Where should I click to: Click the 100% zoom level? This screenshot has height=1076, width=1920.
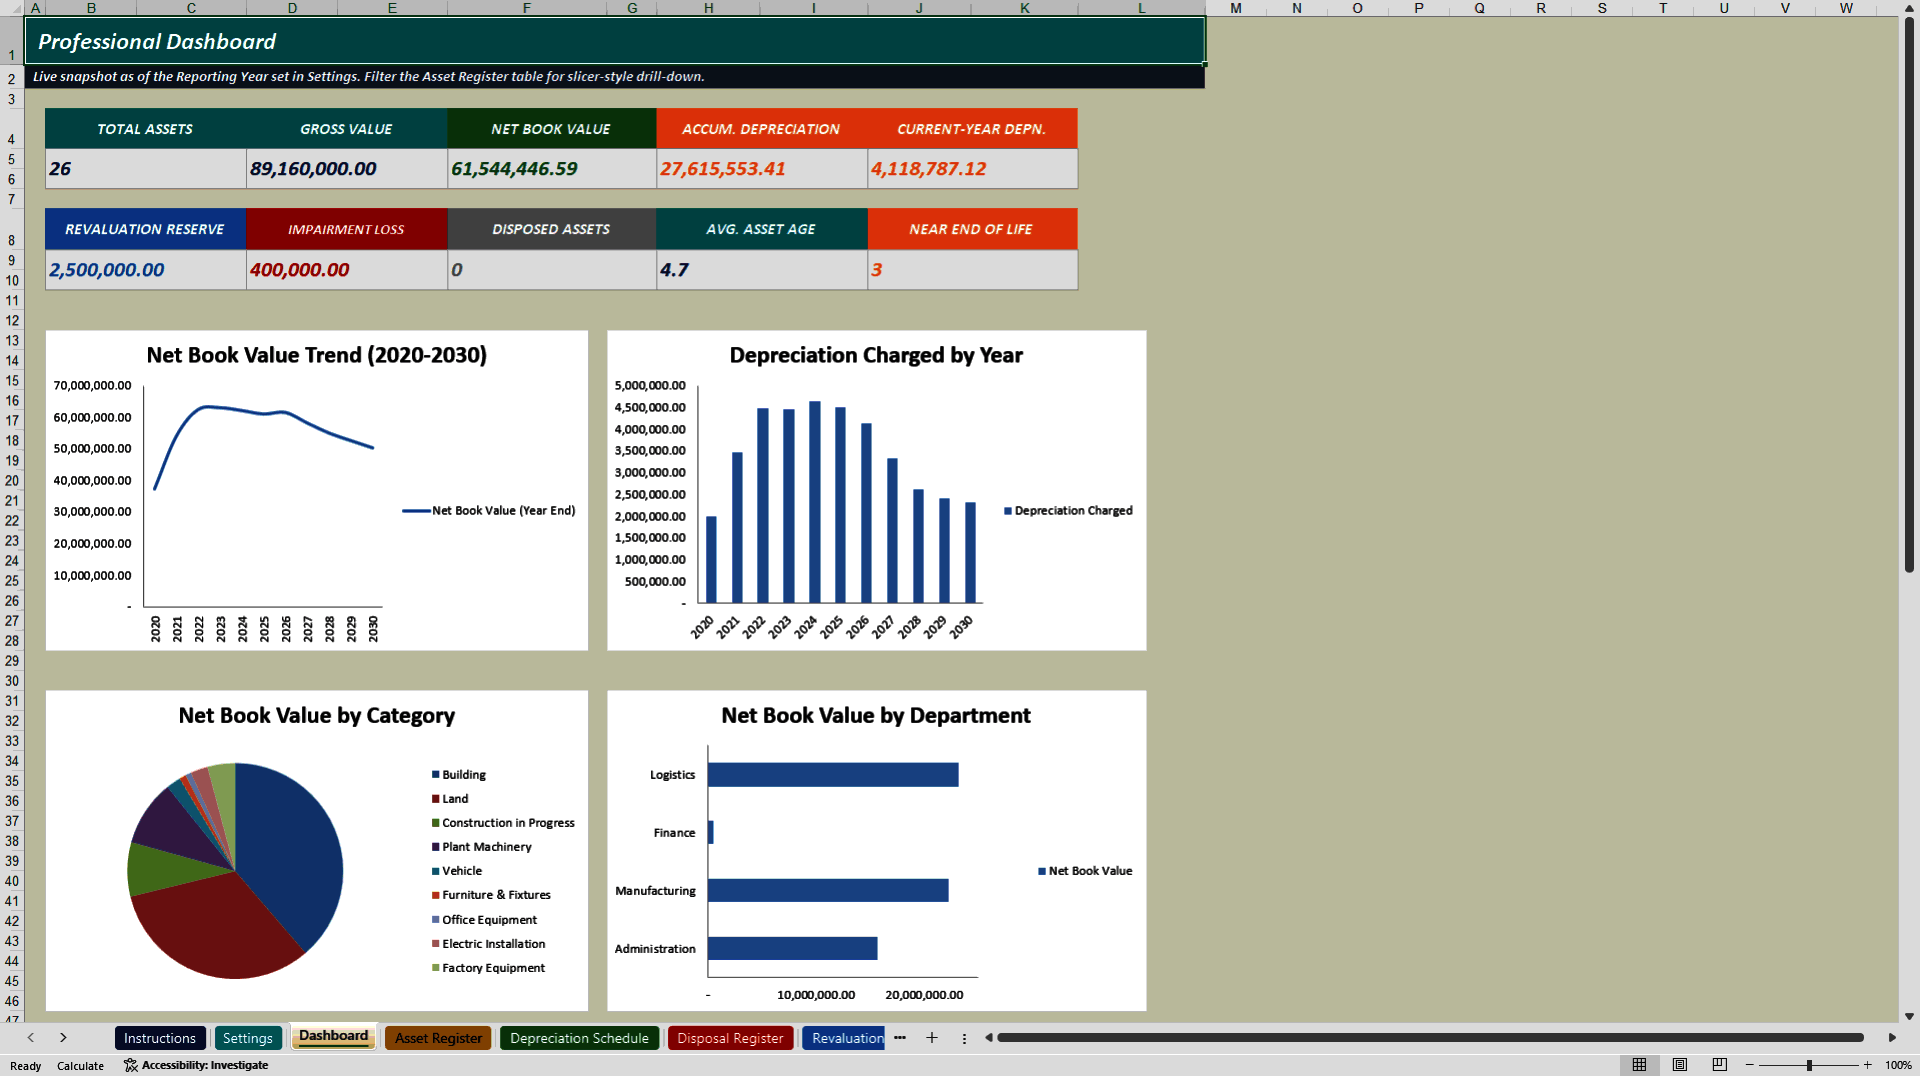click(x=1898, y=1065)
